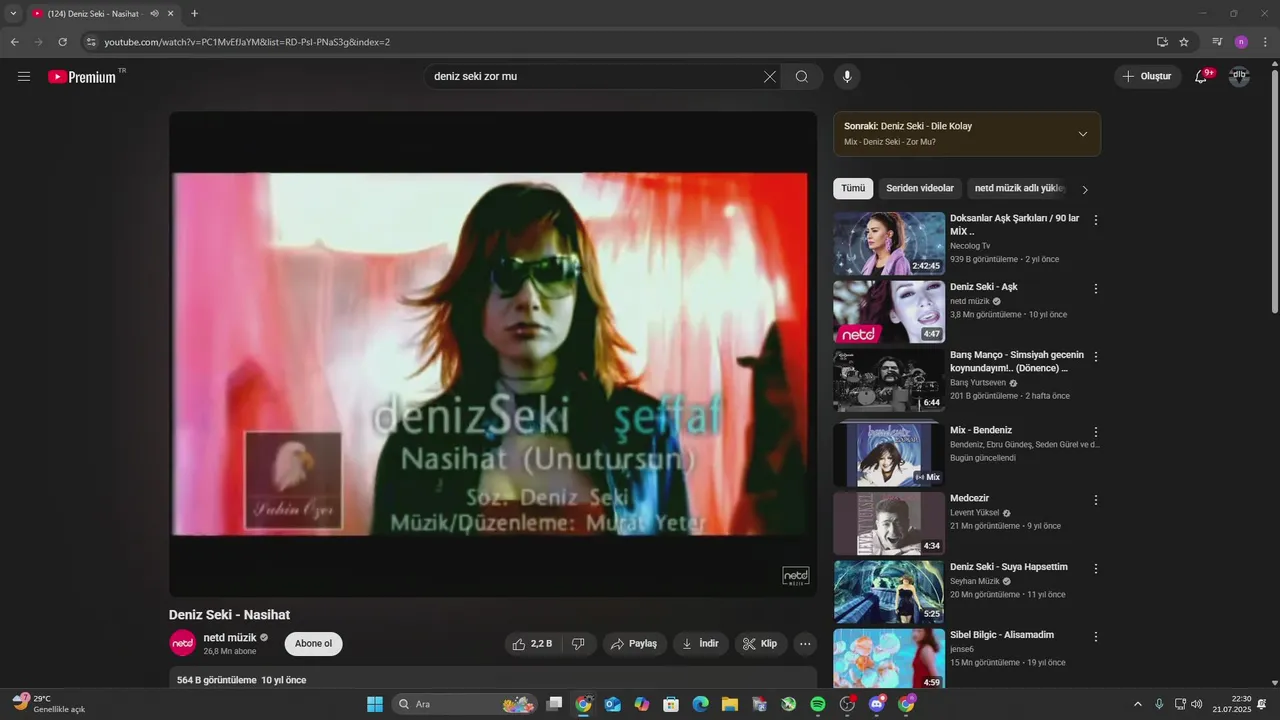Open options menu for Barış Manço video
The height and width of the screenshot is (720, 1280).
click(x=1096, y=357)
